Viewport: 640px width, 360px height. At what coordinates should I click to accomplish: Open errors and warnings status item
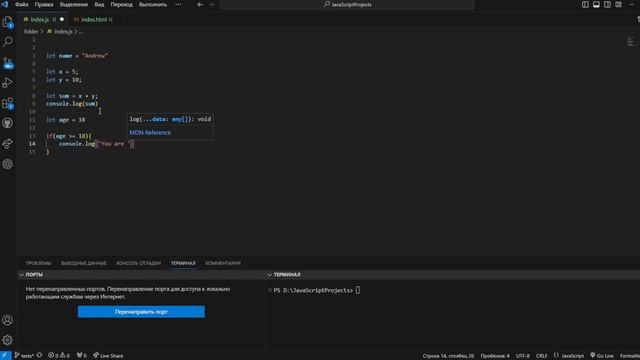[x=59, y=356]
